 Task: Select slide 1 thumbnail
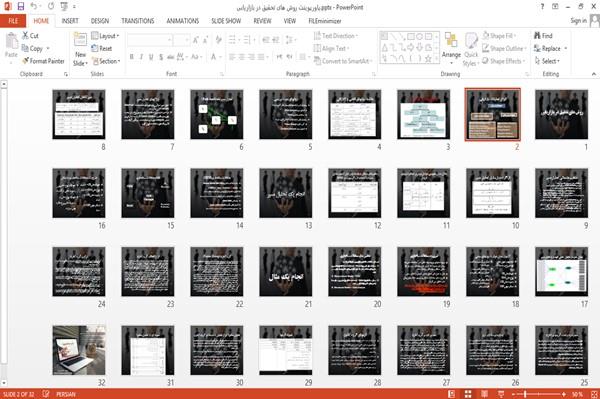pyautogui.click(x=561, y=114)
